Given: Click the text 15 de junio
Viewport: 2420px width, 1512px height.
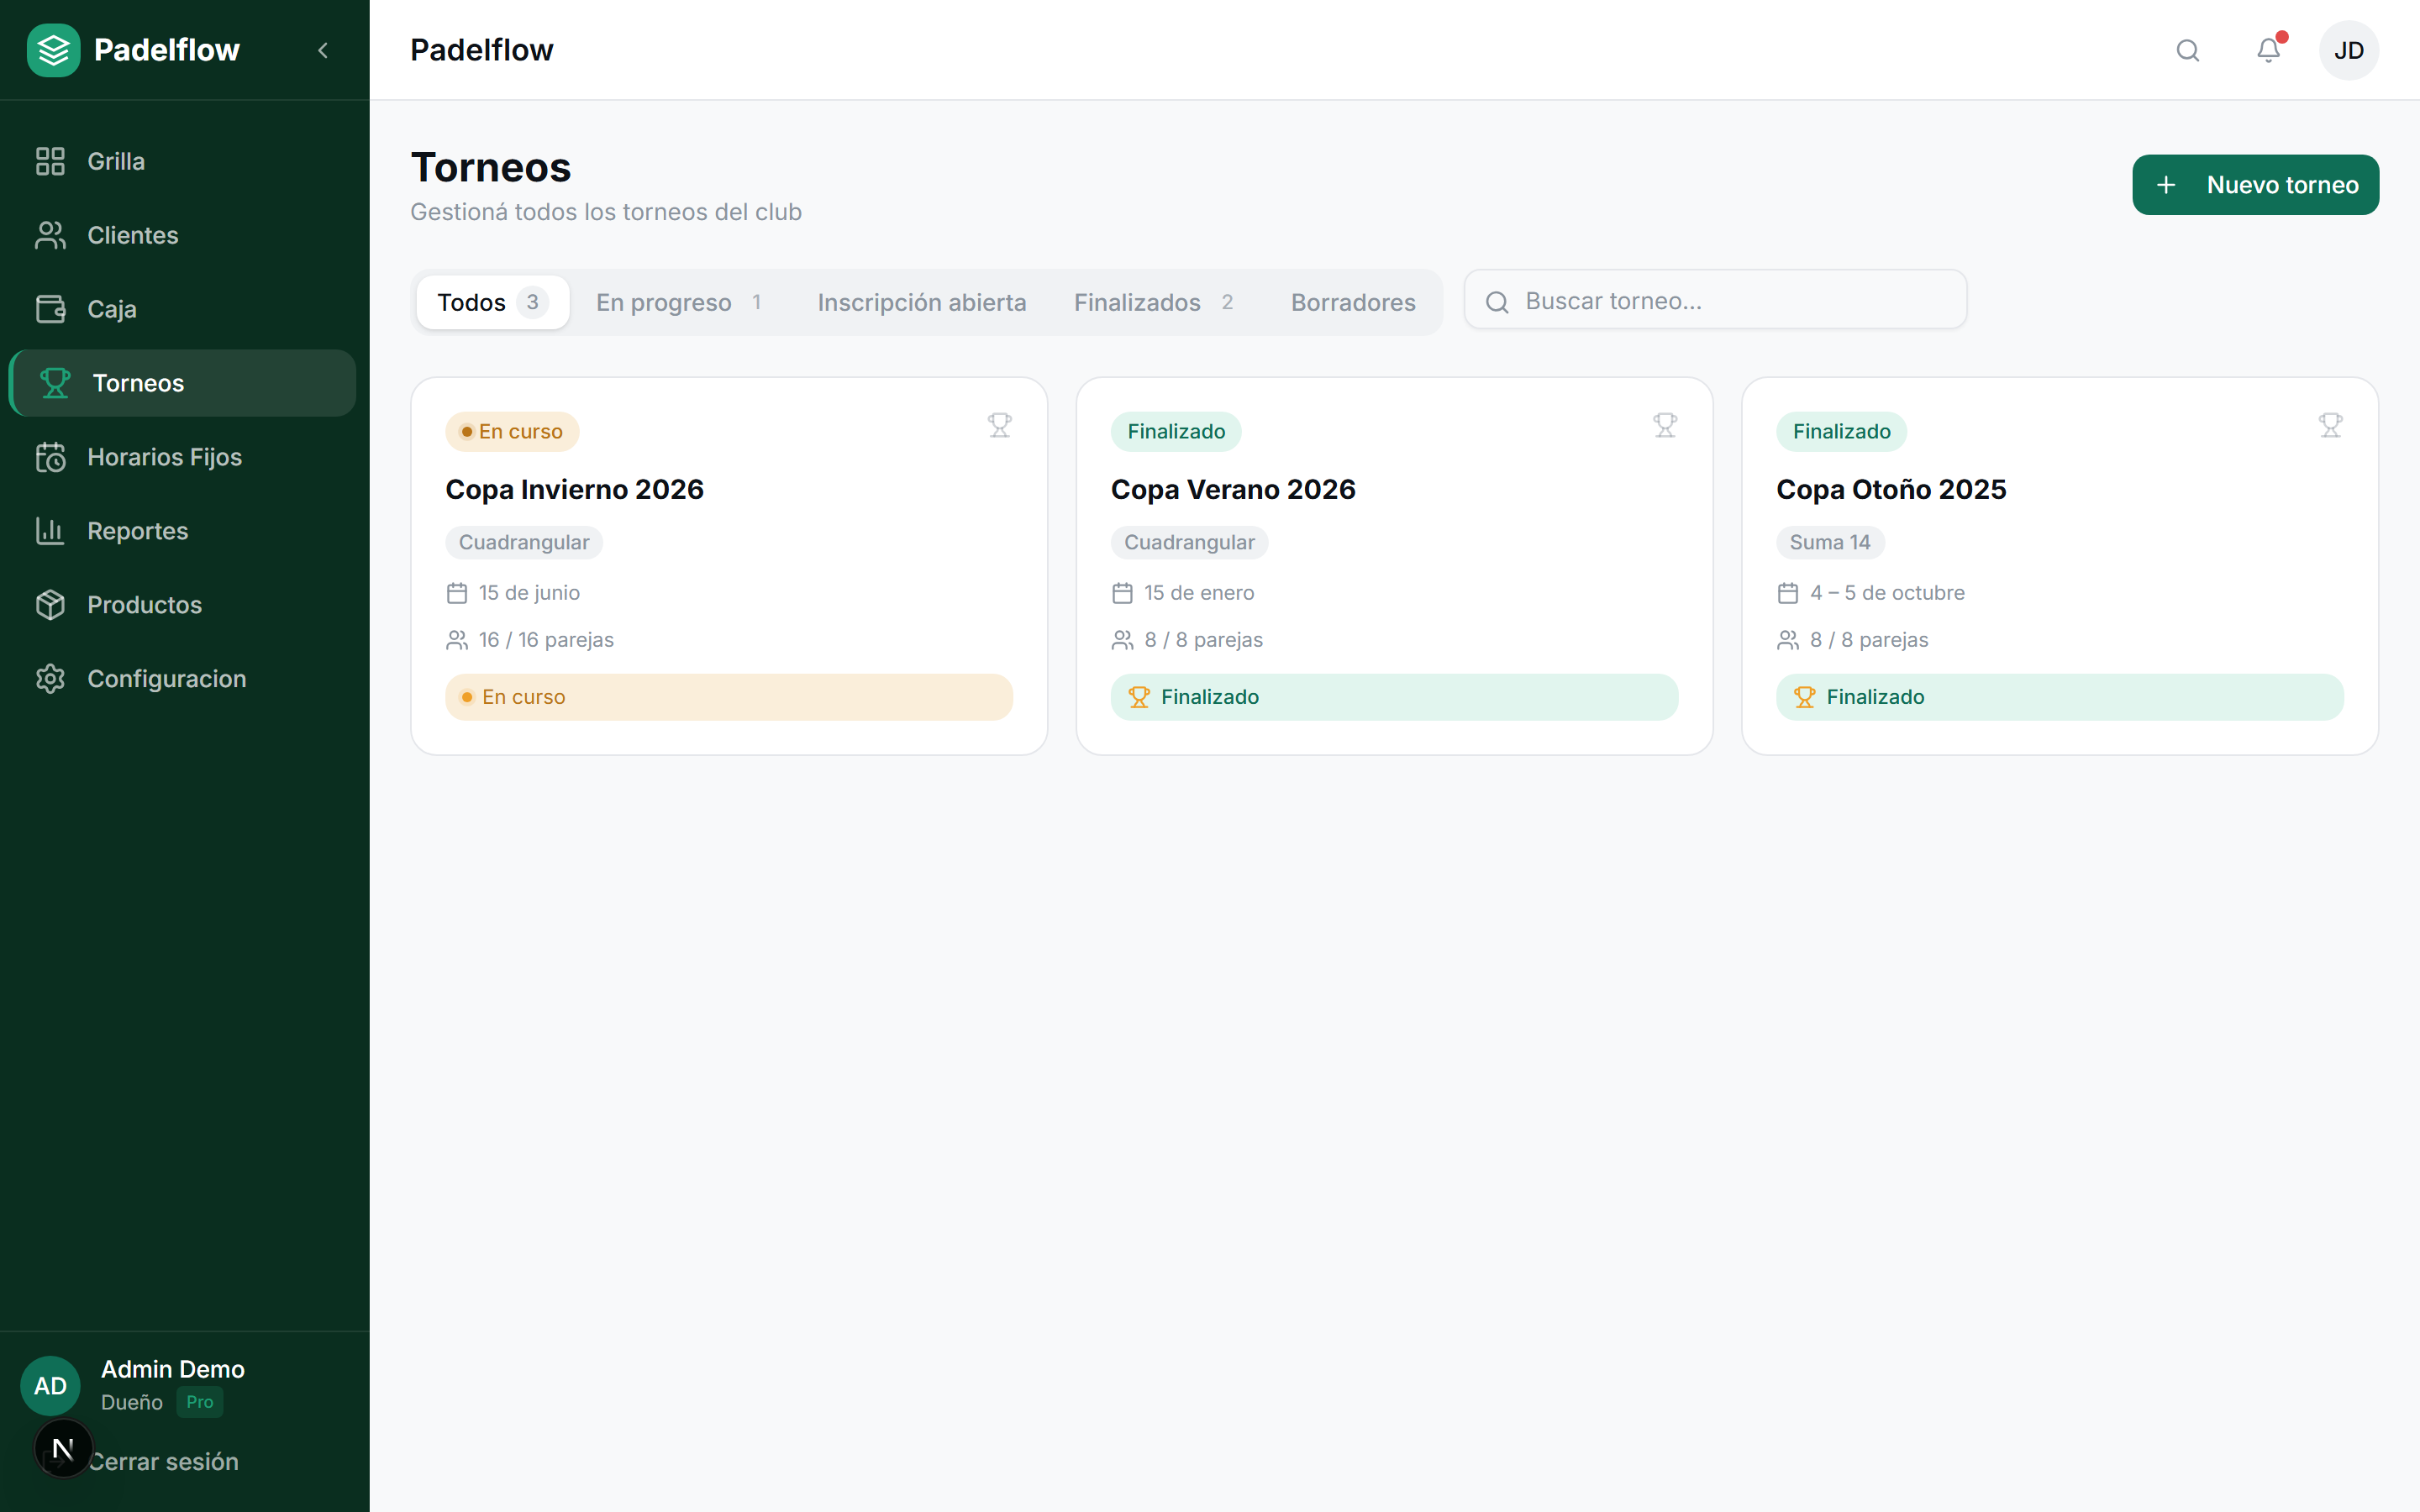Looking at the screenshot, I should 529,593.
